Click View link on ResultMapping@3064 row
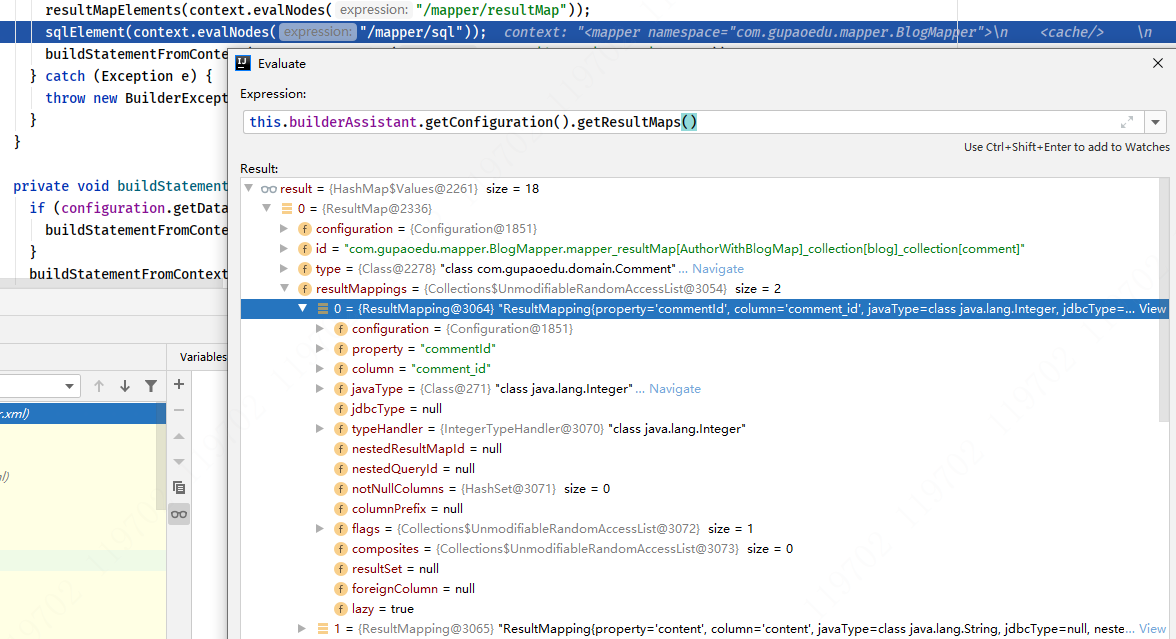Viewport: 1176px width, 639px height. click(x=1153, y=308)
